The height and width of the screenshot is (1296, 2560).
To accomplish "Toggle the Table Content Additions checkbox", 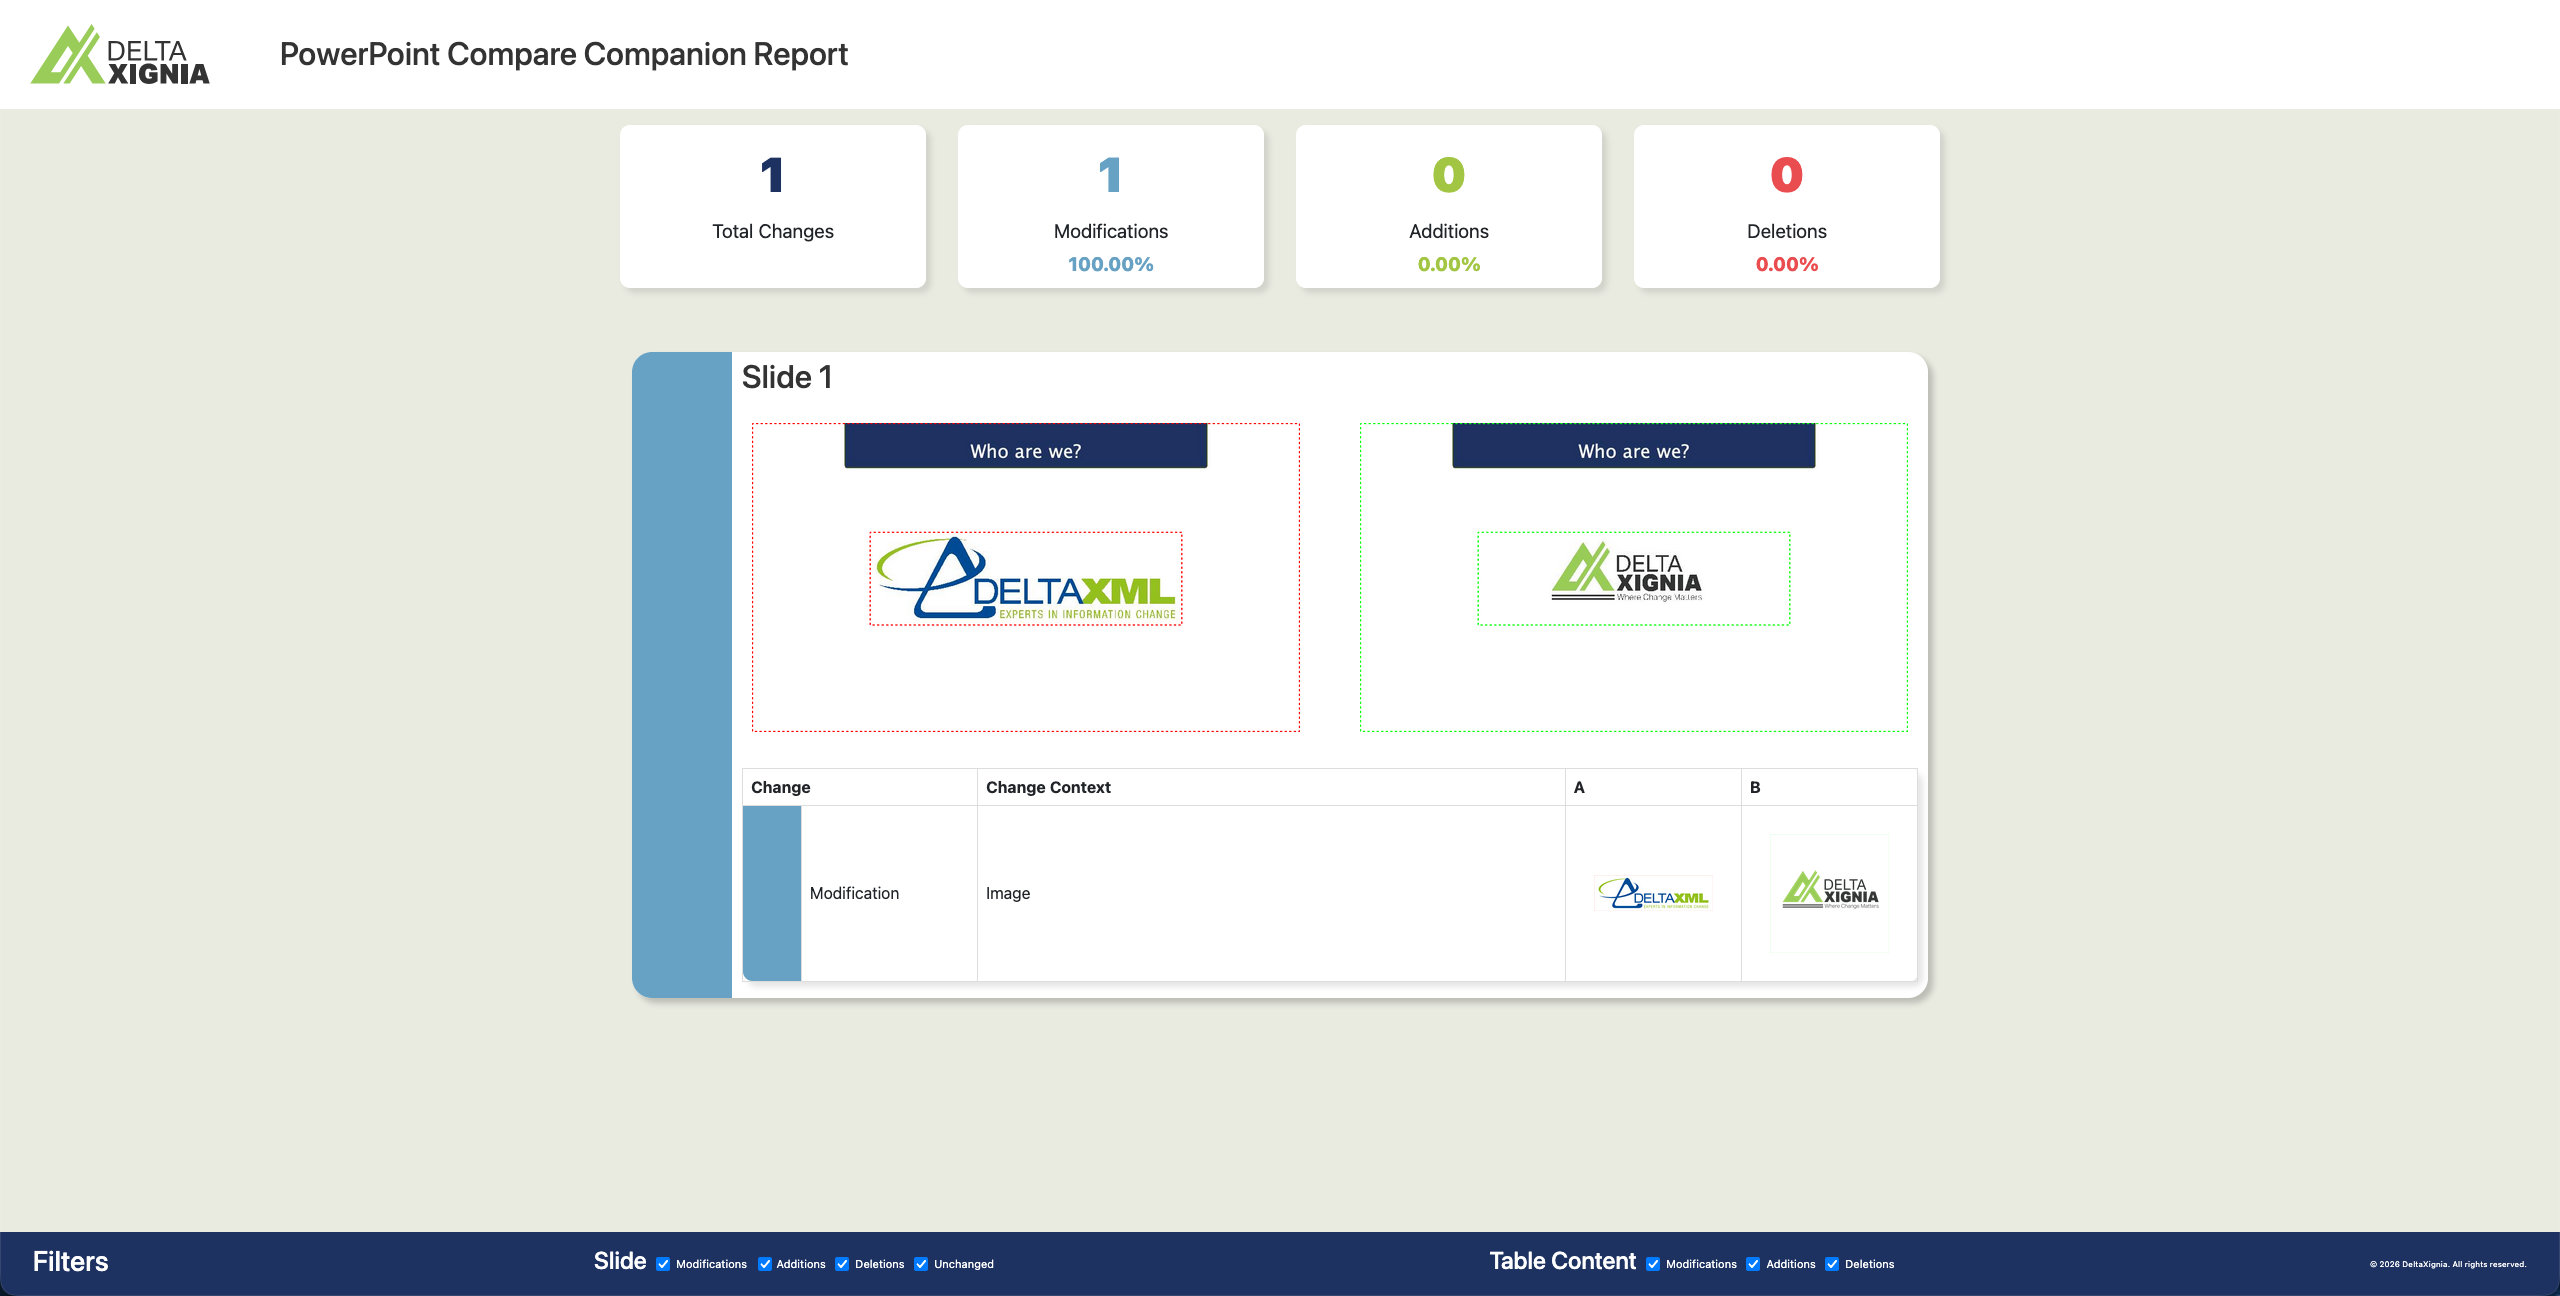I will click(1753, 1264).
